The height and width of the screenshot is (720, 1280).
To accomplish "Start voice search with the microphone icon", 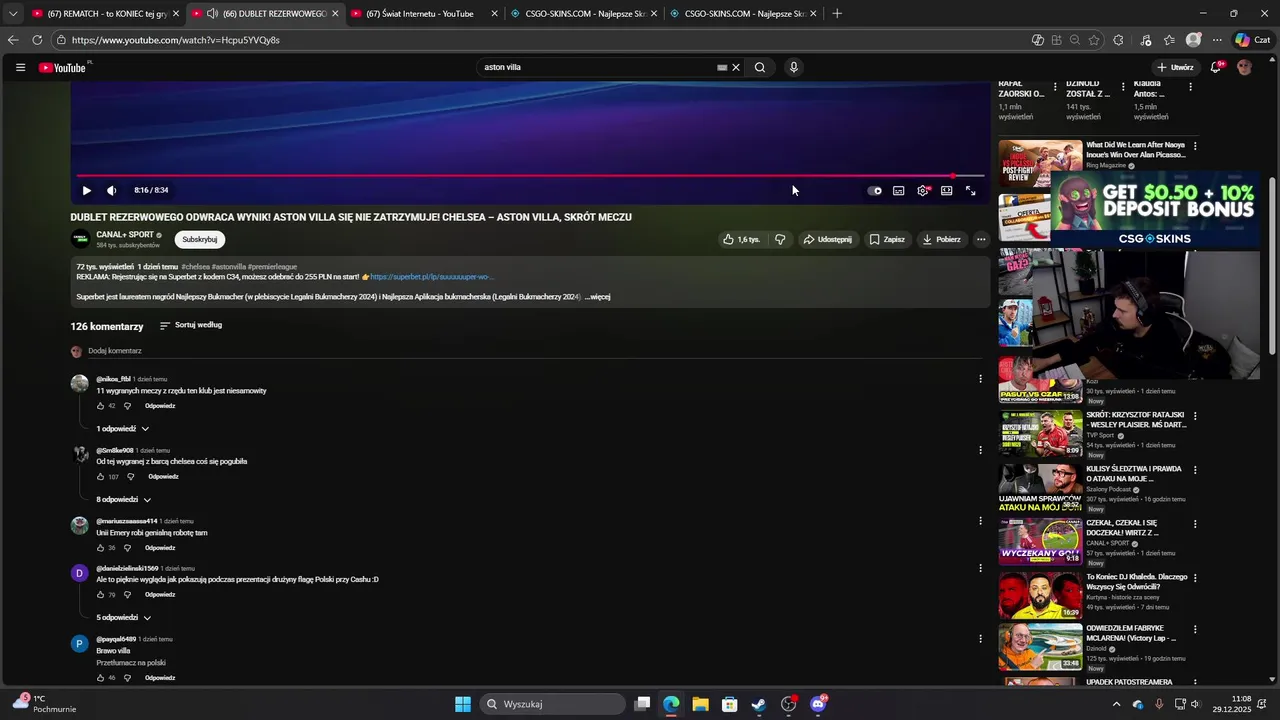I will click(x=794, y=68).
